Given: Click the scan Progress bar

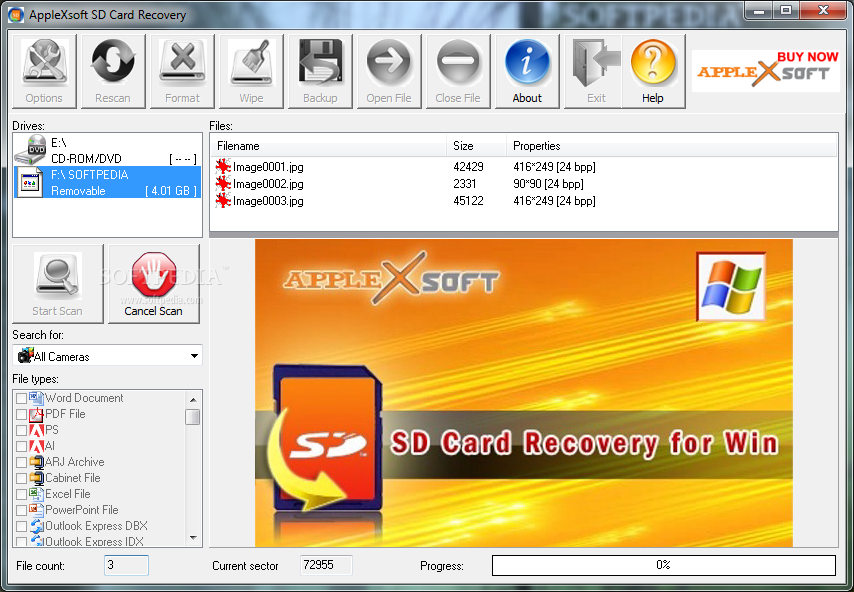Looking at the screenshot, I should [663, 565].
